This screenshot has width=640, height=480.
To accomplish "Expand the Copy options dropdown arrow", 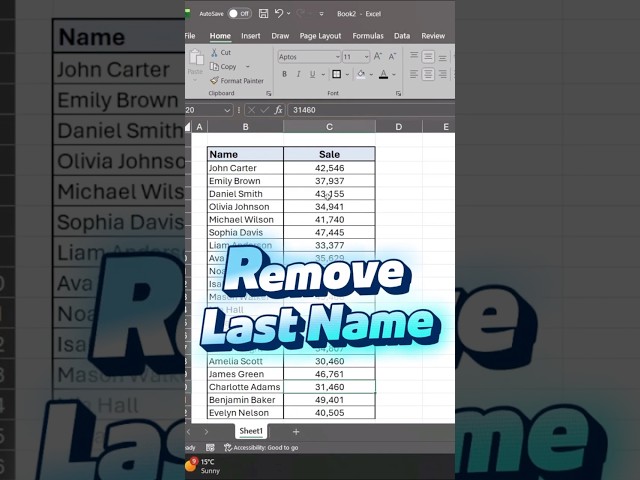I will click(x=247, y=66).
